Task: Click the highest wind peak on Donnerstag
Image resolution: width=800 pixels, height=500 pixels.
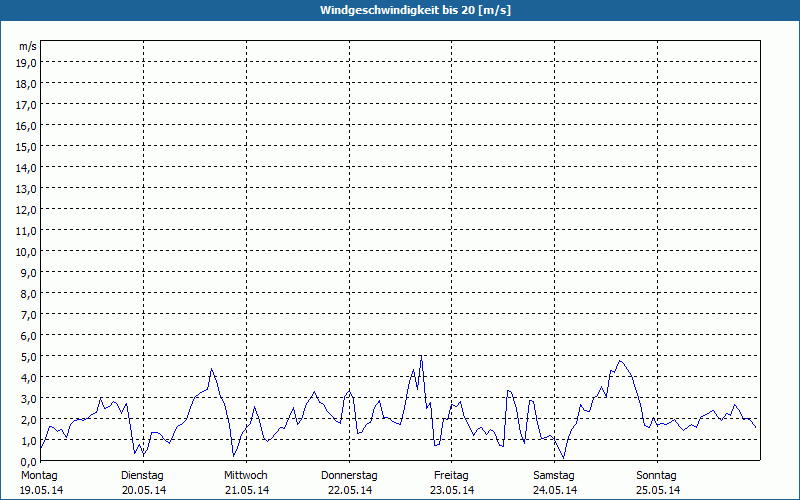Action: point(421,357)
